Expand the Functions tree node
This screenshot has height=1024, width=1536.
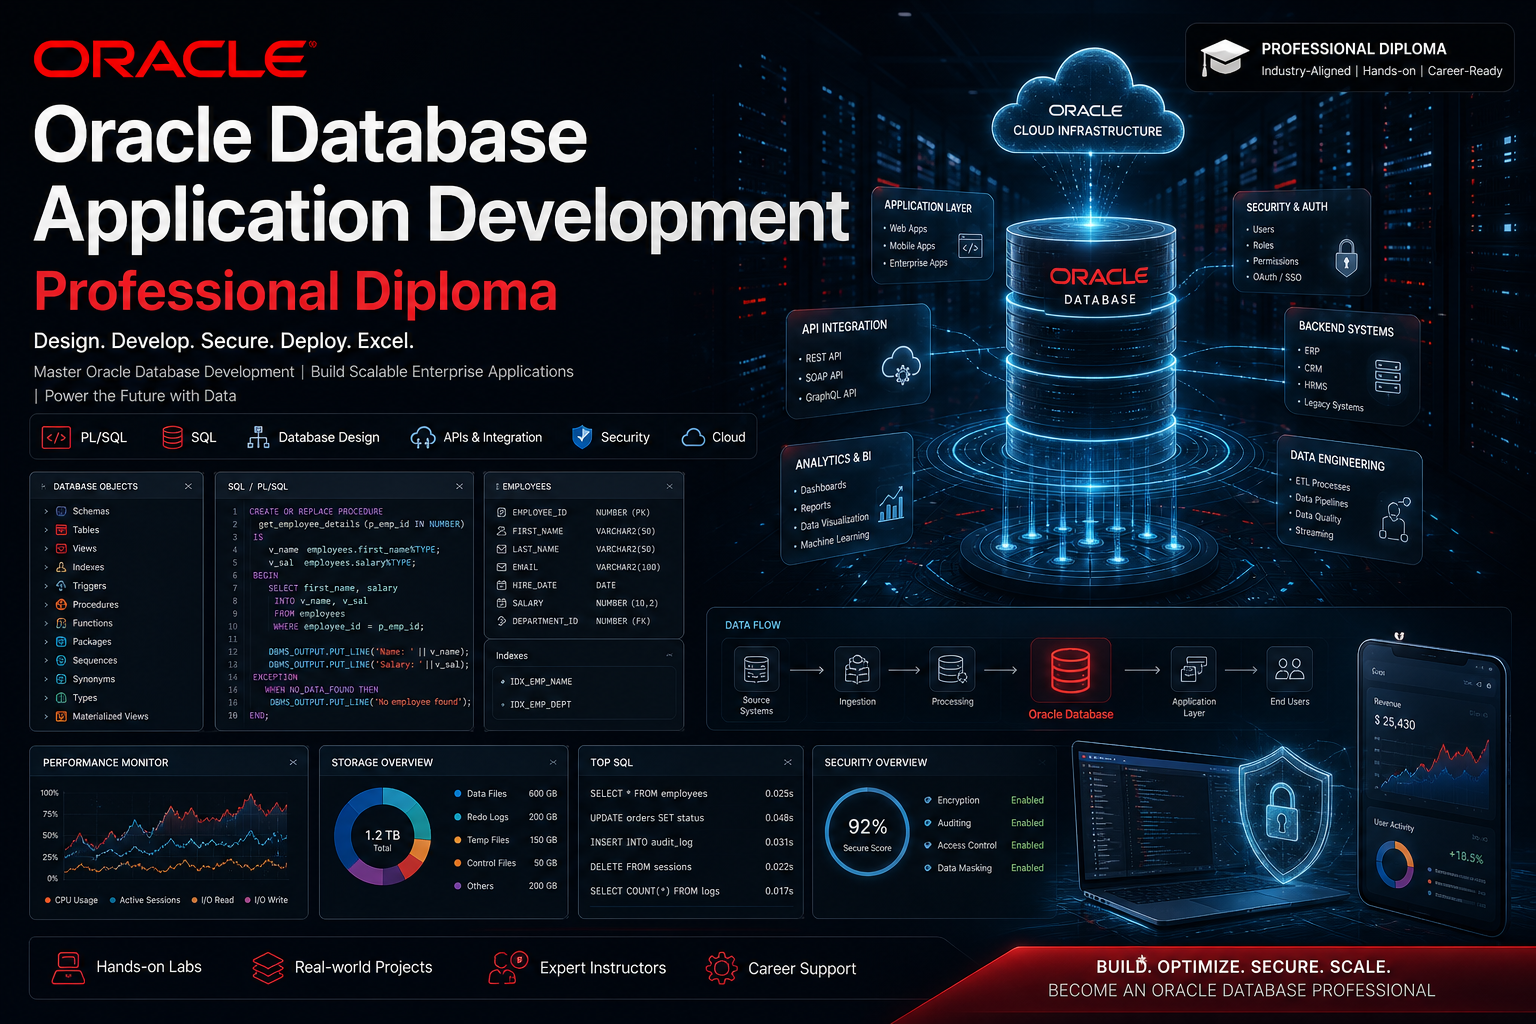[x=46, y=623]
